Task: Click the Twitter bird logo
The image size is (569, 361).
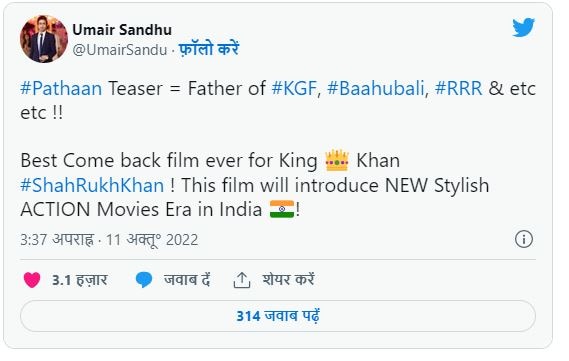Action: point(523,27)
